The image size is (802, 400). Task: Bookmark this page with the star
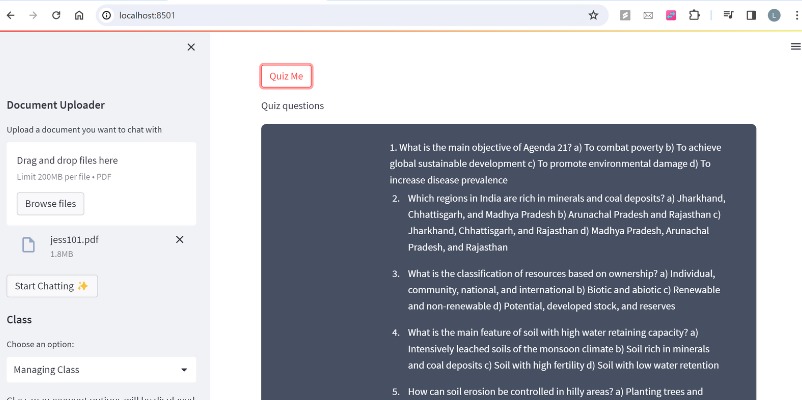pyautogui.click(x=593, y=15)
